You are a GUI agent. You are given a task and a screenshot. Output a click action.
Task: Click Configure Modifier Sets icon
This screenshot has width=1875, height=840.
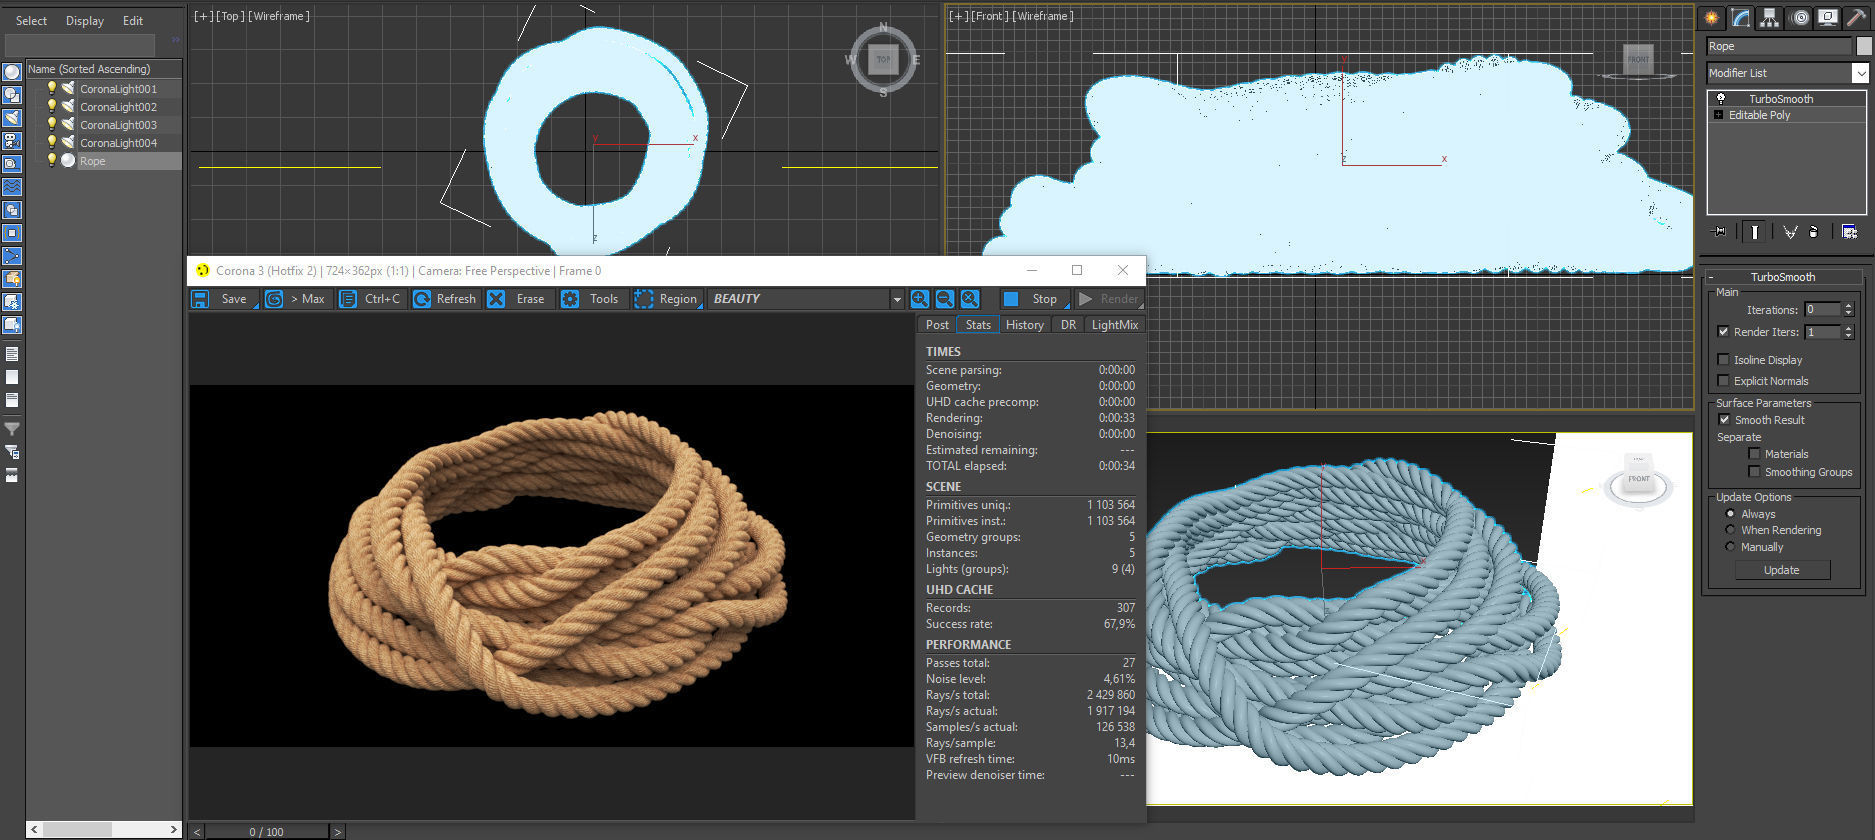click(1849, 232)
